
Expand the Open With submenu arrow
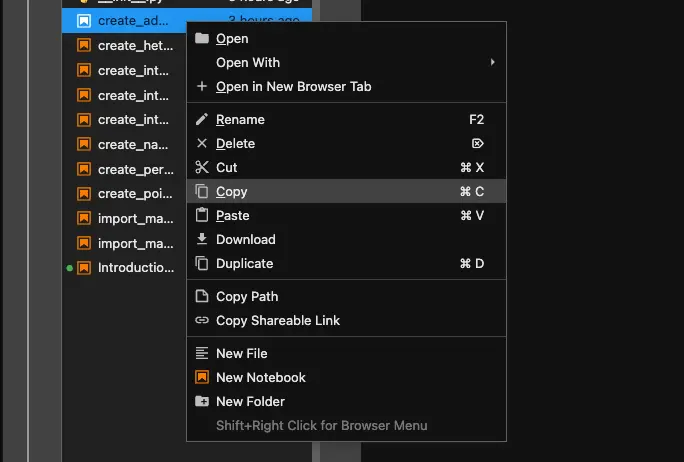click(492, 63)
